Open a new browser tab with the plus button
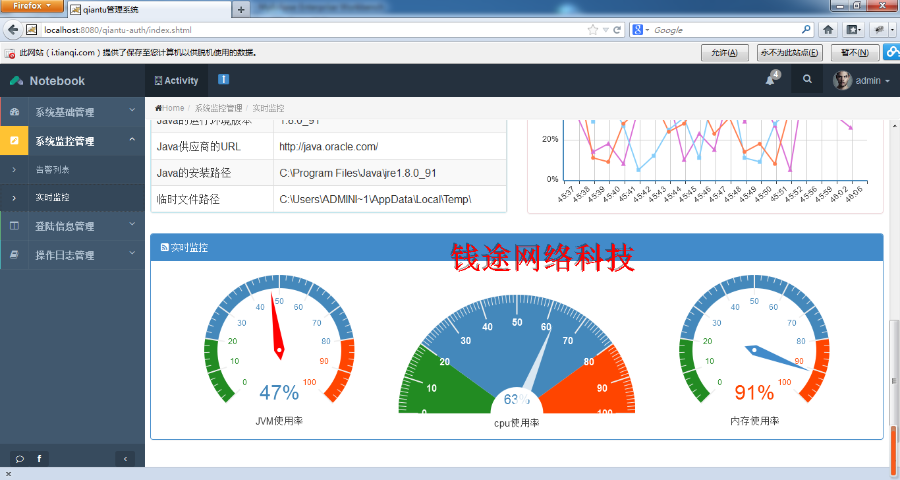Screen dimensions: 900x480 coord(241,10)
